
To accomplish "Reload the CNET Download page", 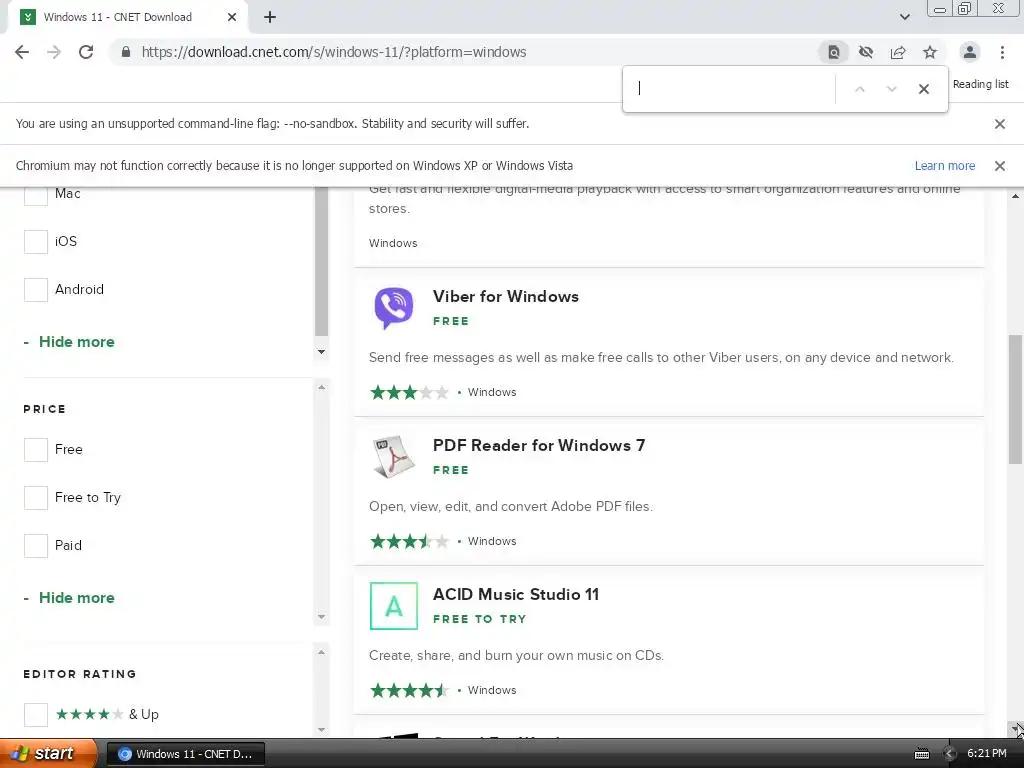I will point(86,52).
